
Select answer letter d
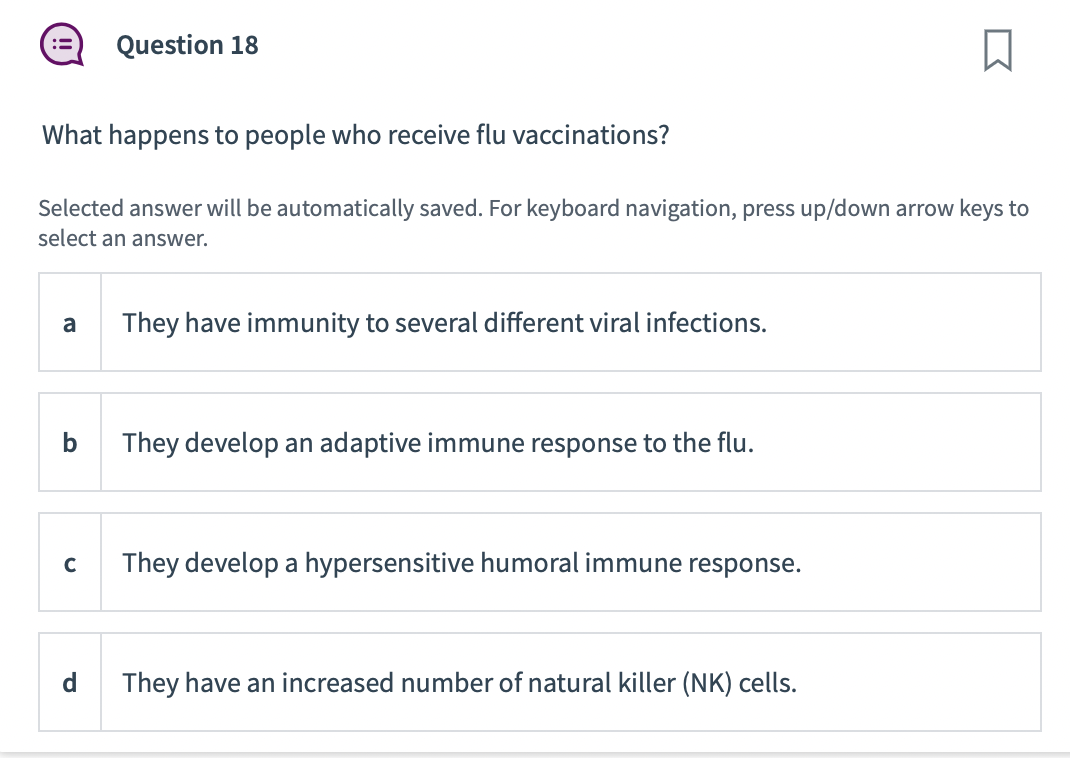coord(69,683)
